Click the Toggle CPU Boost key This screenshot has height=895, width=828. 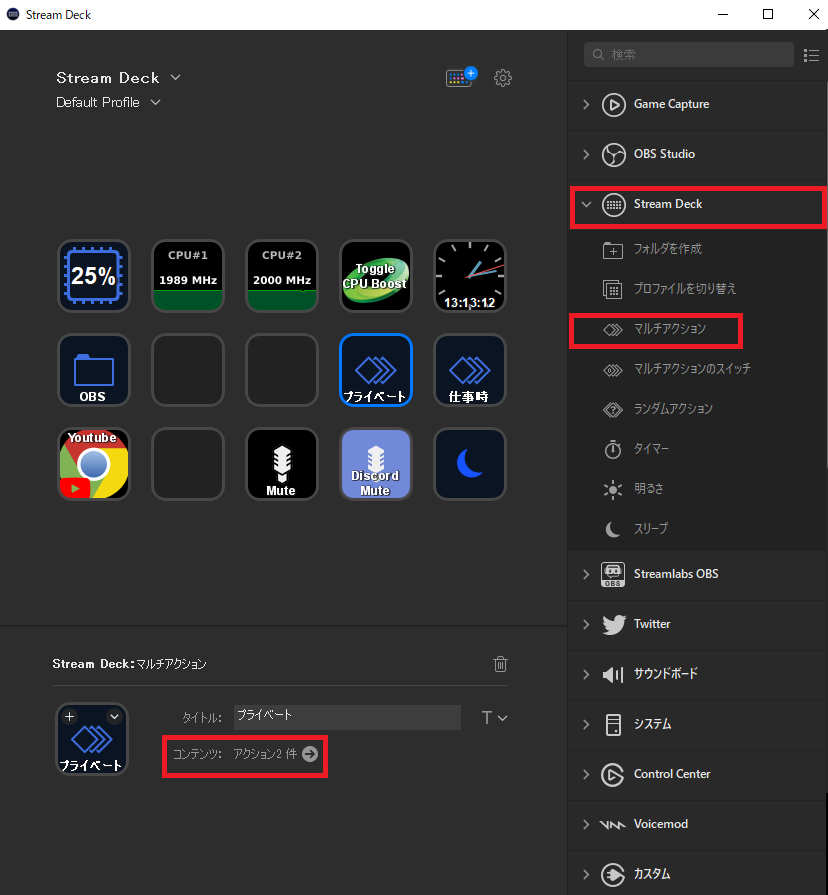coord(375,276)
